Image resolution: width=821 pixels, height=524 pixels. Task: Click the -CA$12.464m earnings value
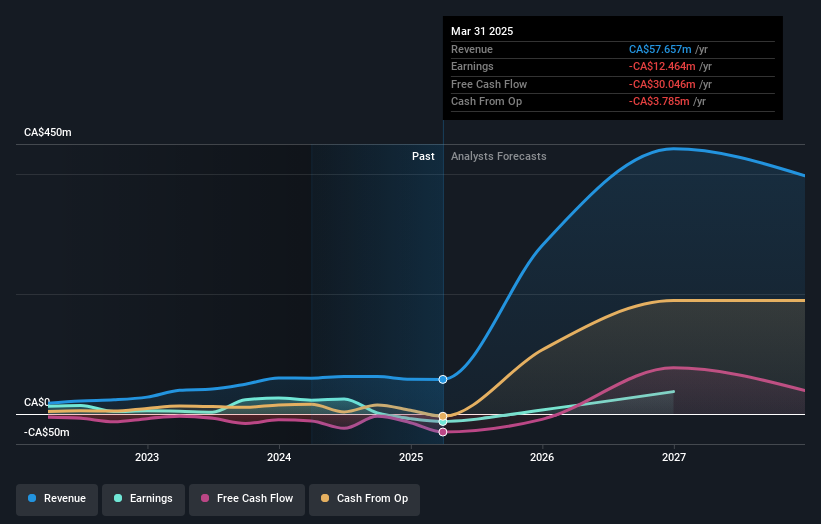pos(662,66)
